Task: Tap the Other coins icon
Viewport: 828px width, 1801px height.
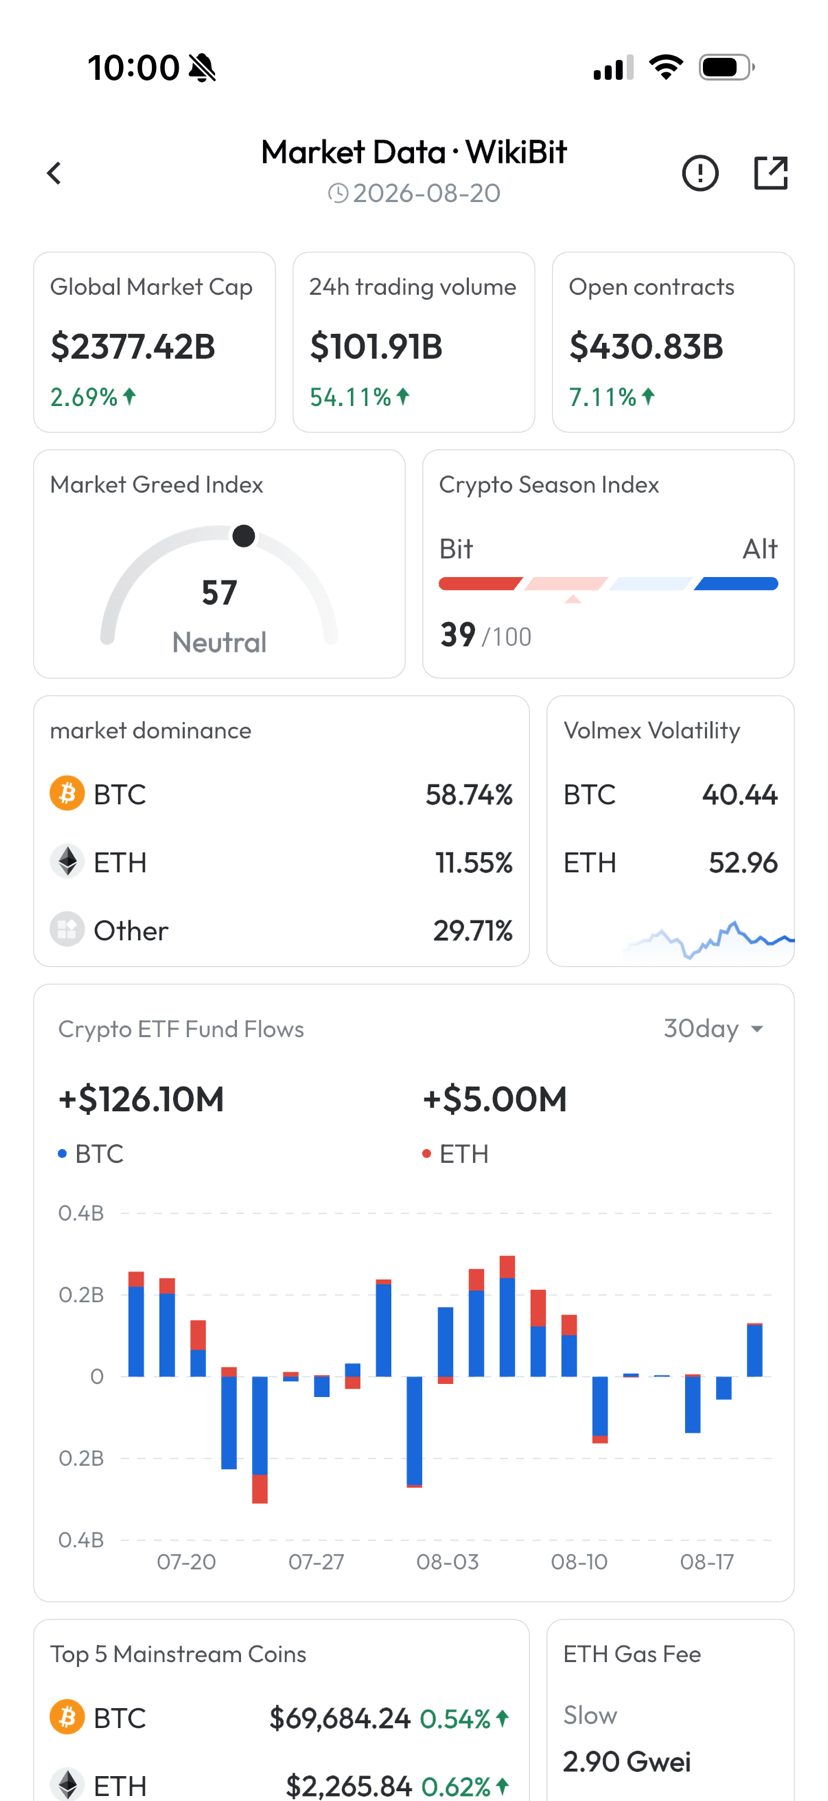Action: point(67,930)
